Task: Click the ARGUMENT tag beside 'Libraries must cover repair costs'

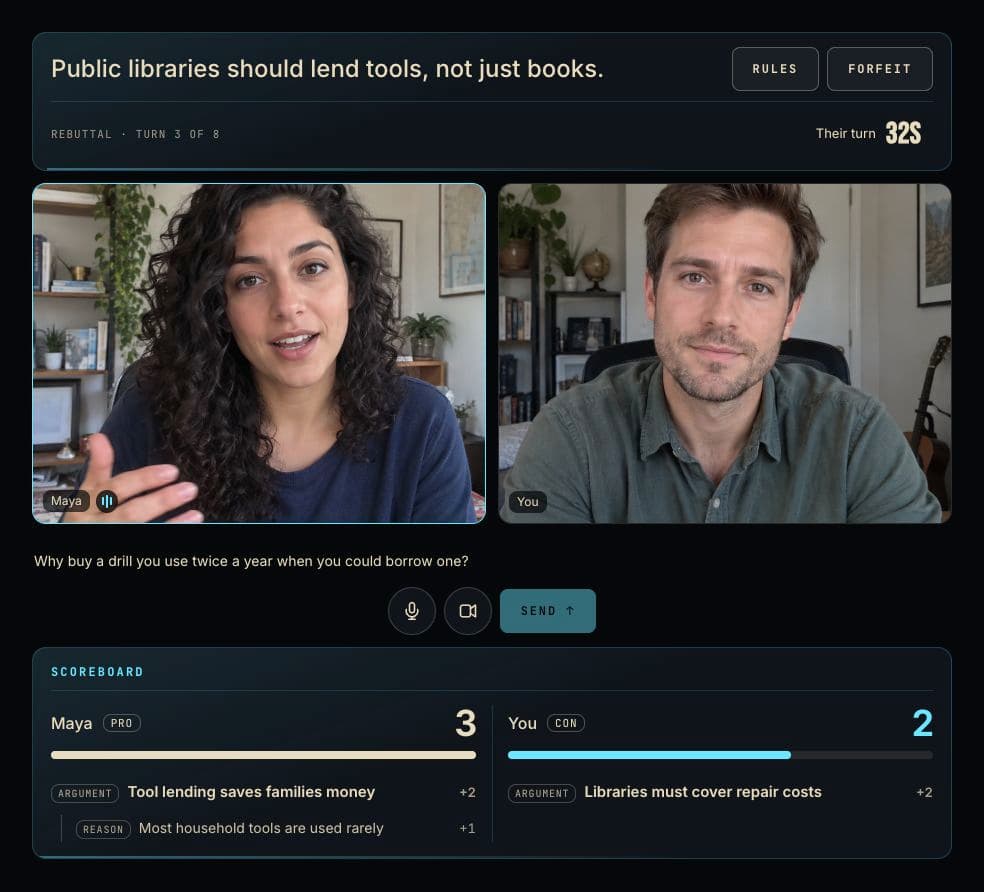Action: (x=542, y=793)
